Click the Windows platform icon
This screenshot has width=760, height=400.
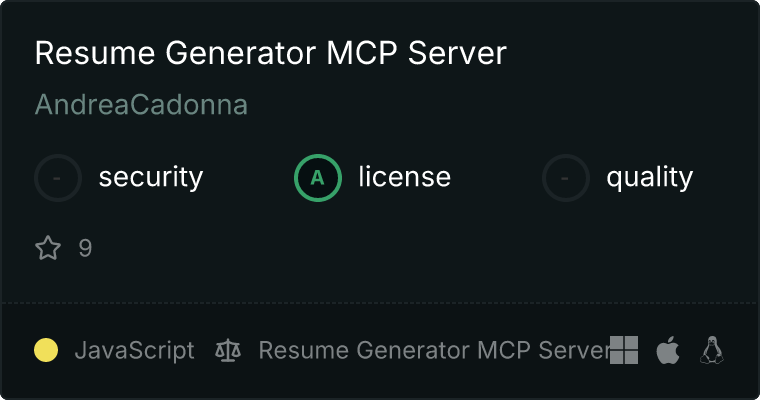pos(624,350)
